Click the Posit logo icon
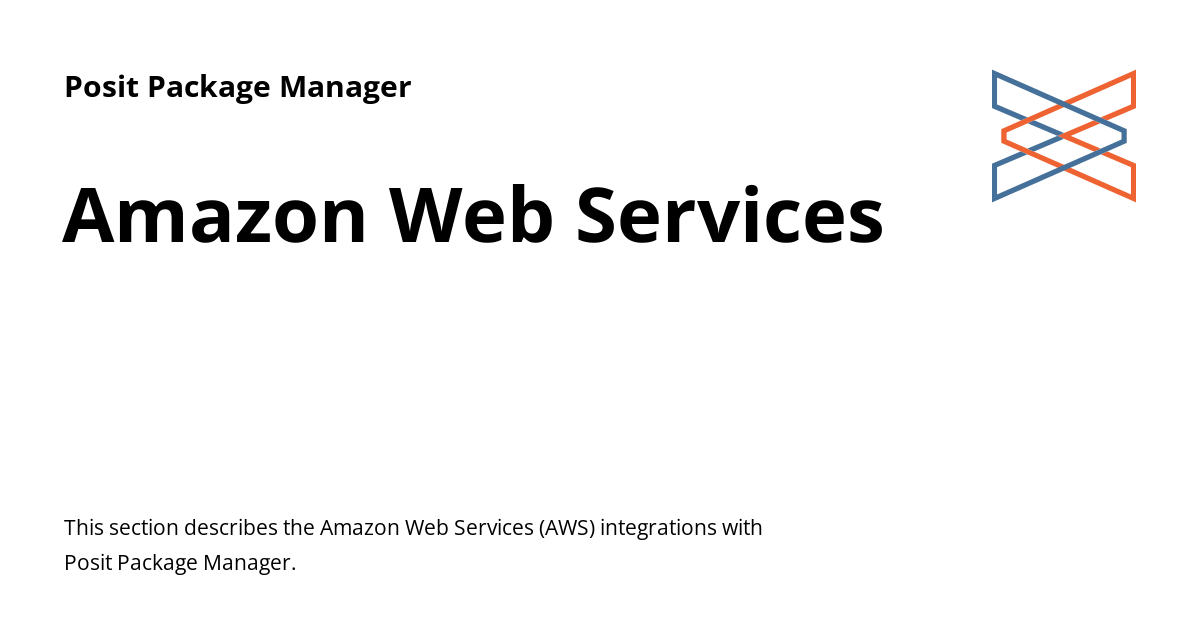 tap(1063, 135)
